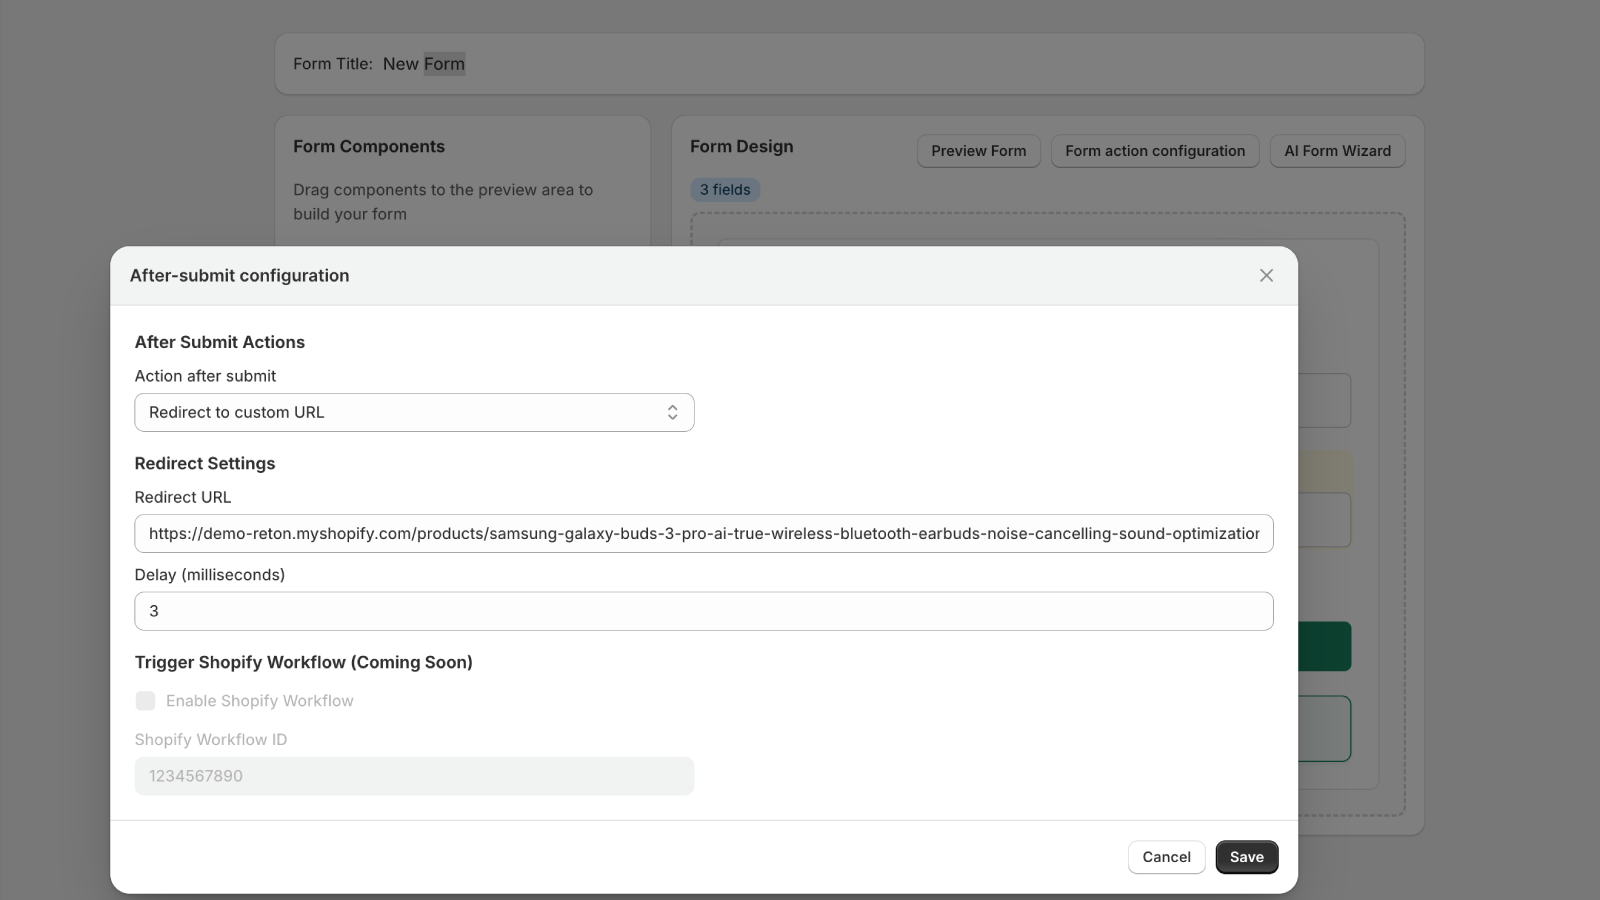Screen dimensions: 1600x900
Task: Dismiss the dialog using the X icon
Action: coord(1266,275)
